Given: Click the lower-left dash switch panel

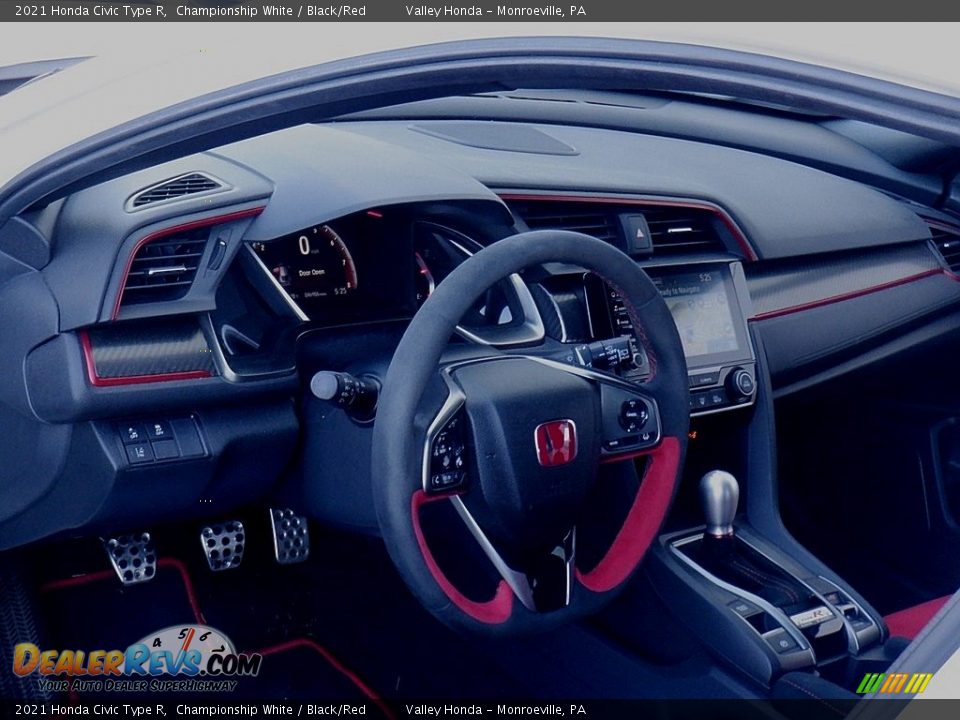Looking at the screenshot, I should (x=160, y=441).
